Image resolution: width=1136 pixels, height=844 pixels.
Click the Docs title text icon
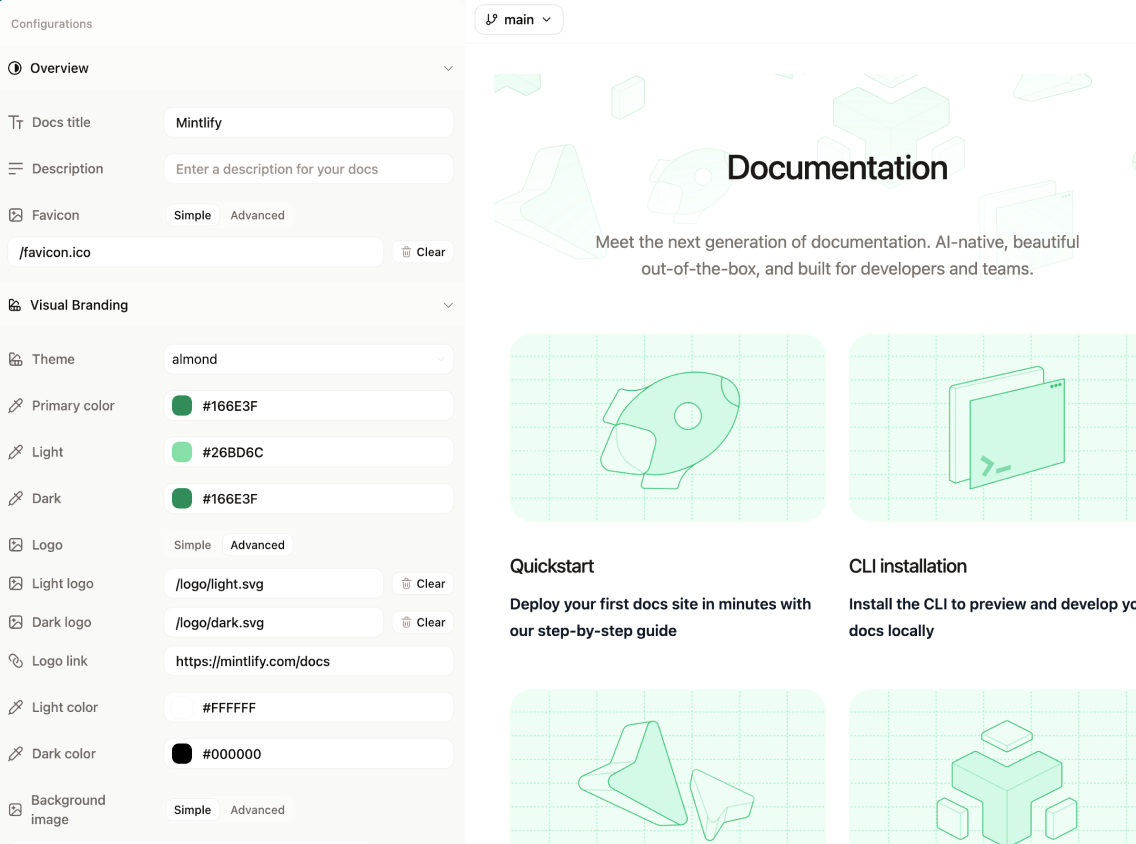tap(15, 121)
